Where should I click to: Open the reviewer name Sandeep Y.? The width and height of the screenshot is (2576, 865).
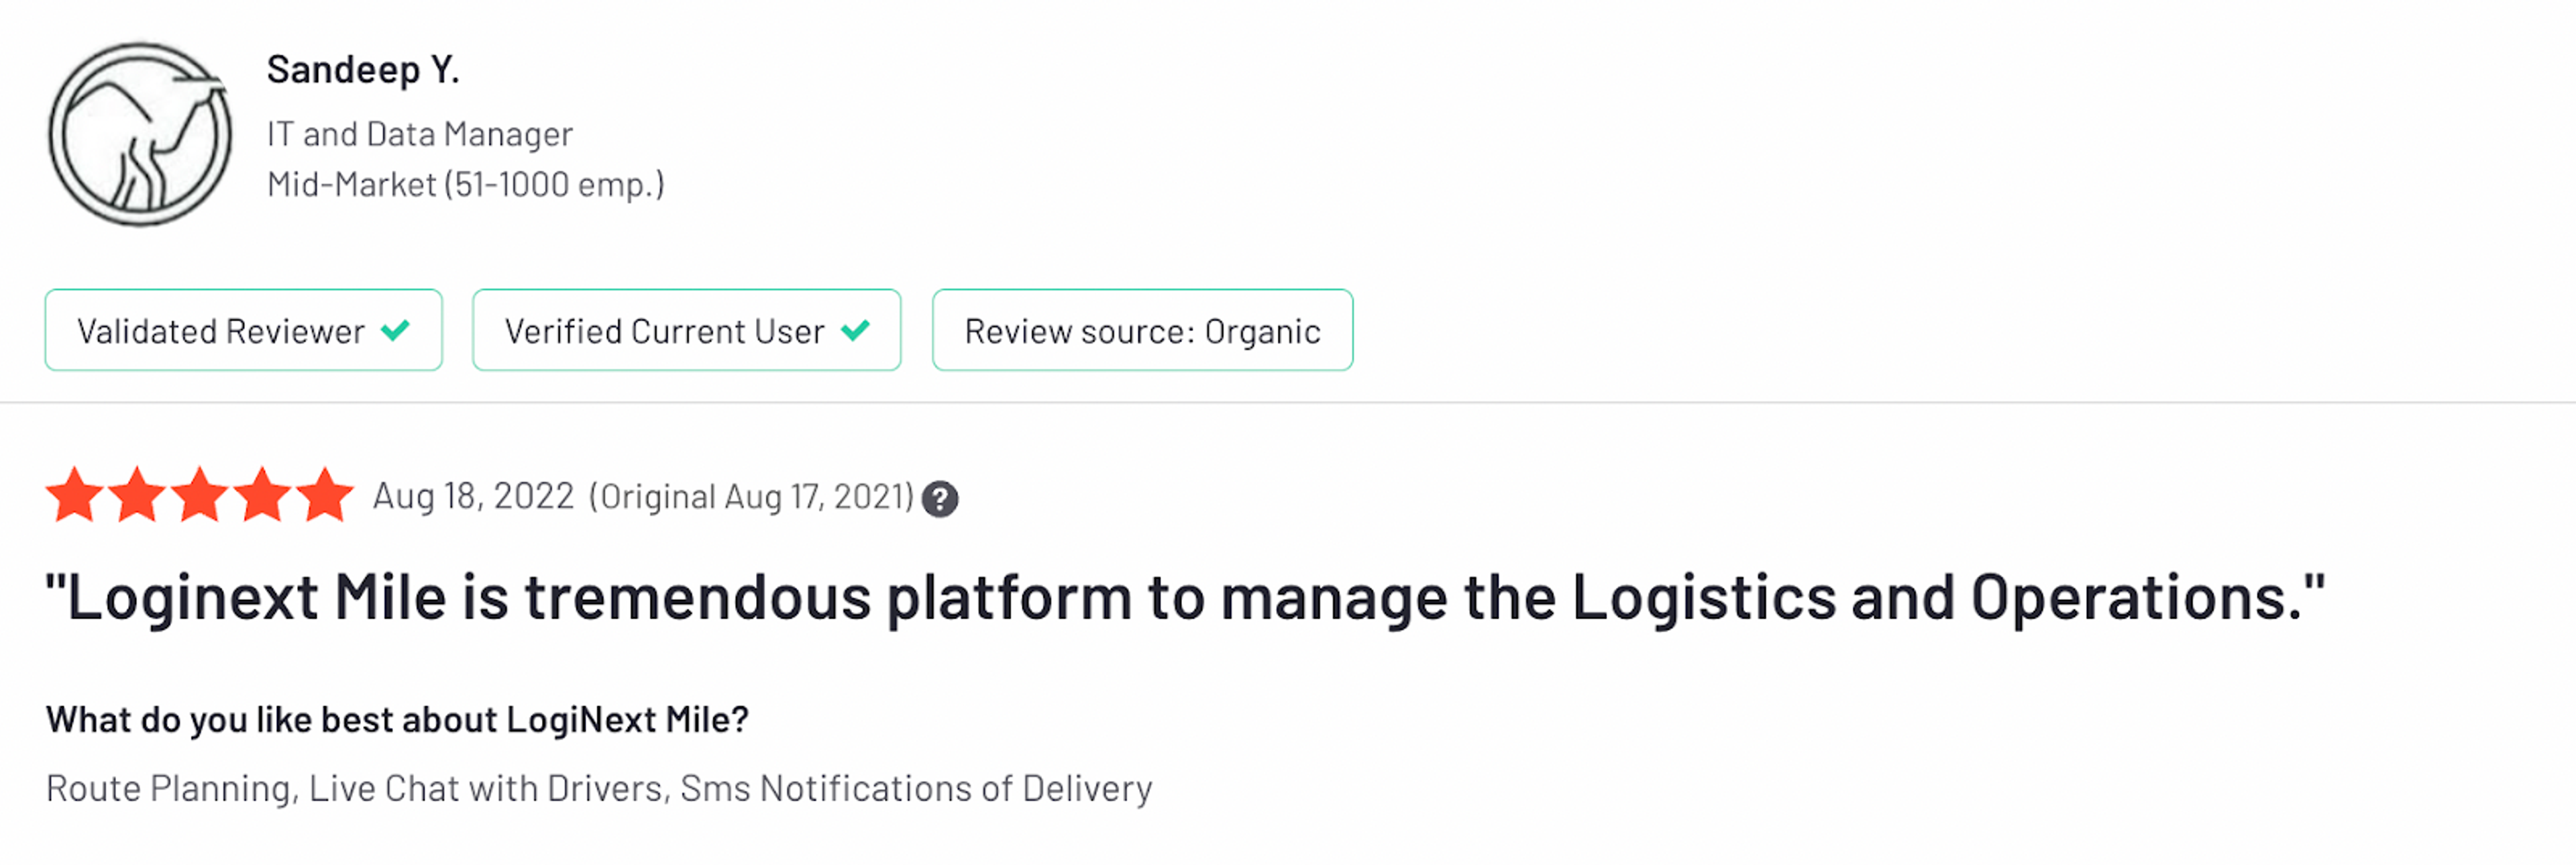tap(364, 70)
